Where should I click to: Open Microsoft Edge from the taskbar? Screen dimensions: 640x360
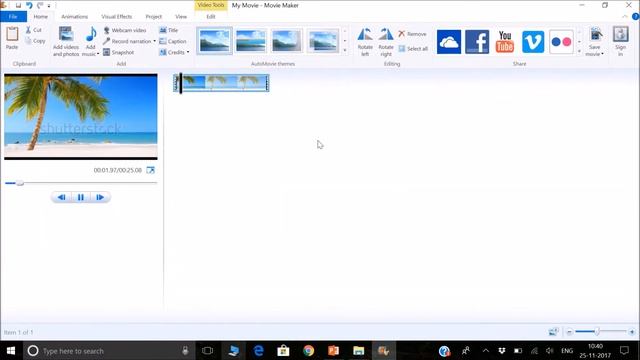(258, 351)
